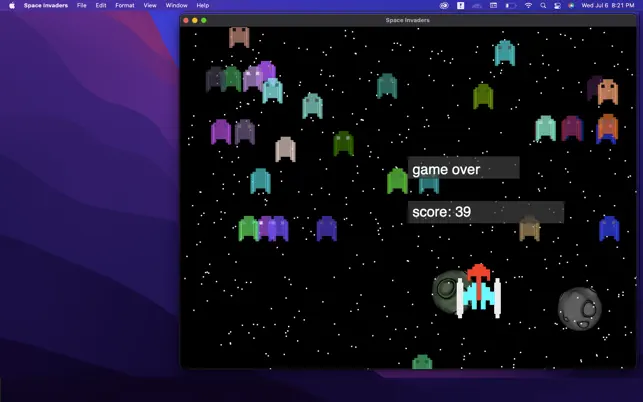This screenshot has width=643, height=402.
Task: Open Control Center
Action: (x=557, y=5)
